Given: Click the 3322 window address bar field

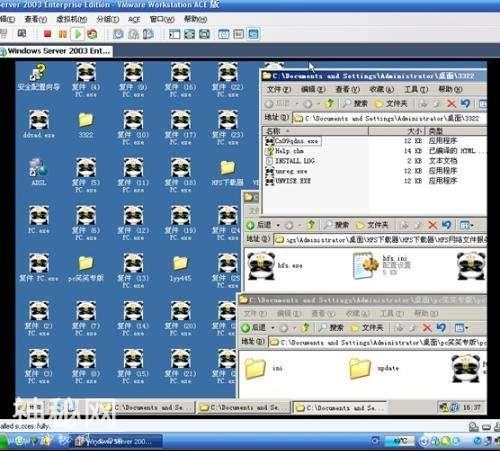Looking at the screenshot, I should pos(389,118).
